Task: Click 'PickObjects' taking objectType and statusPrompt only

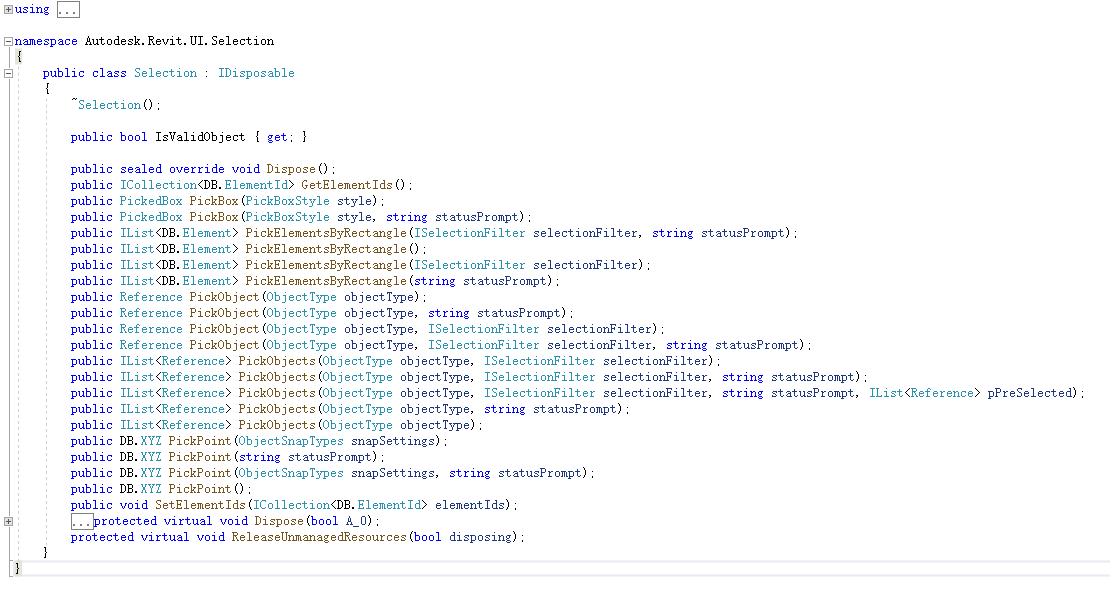Action: coord(277,409)
